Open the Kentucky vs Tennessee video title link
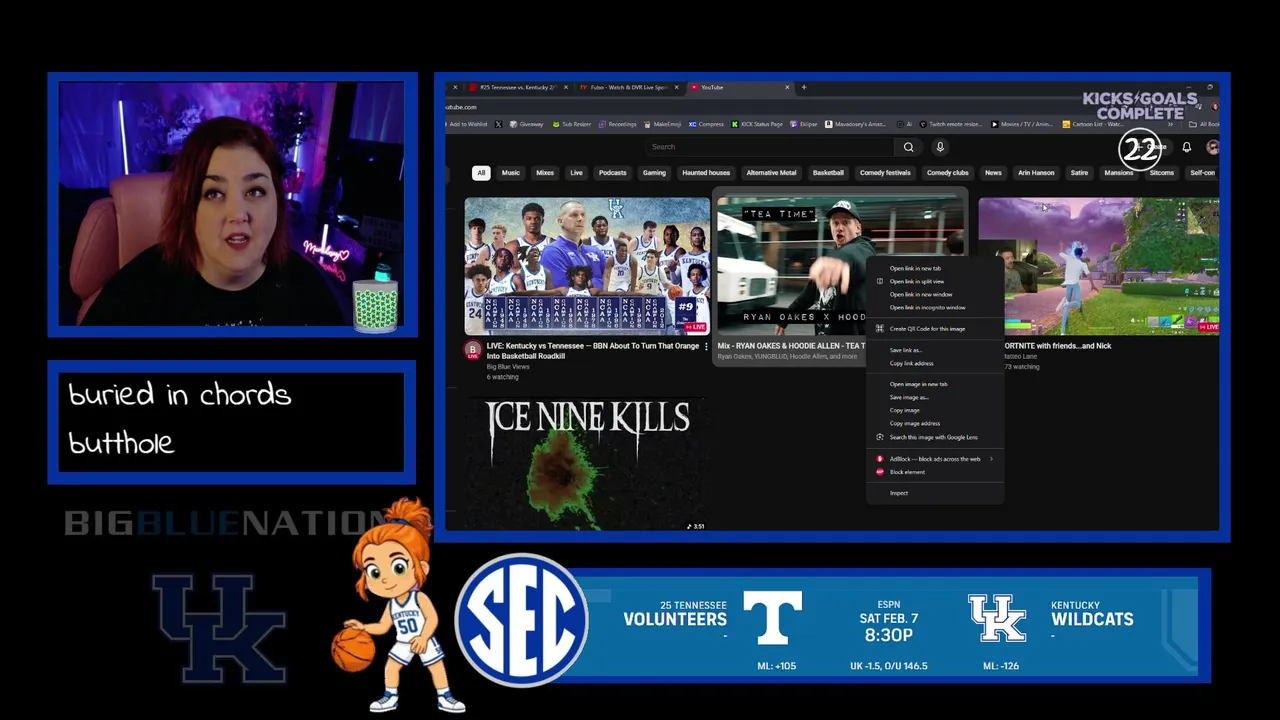 [593, 351]
